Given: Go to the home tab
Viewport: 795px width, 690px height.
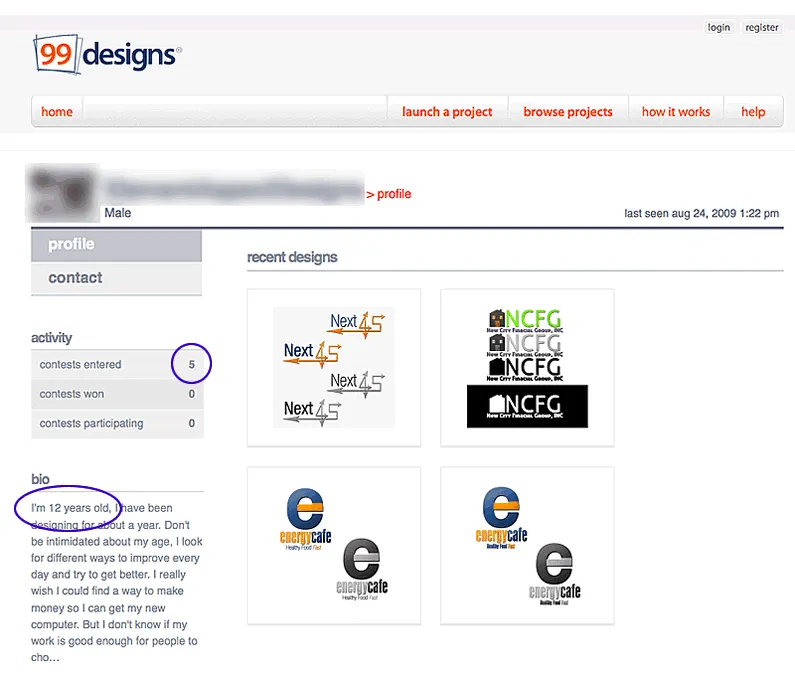Looking at the screenshot, I should click(57, 112).
